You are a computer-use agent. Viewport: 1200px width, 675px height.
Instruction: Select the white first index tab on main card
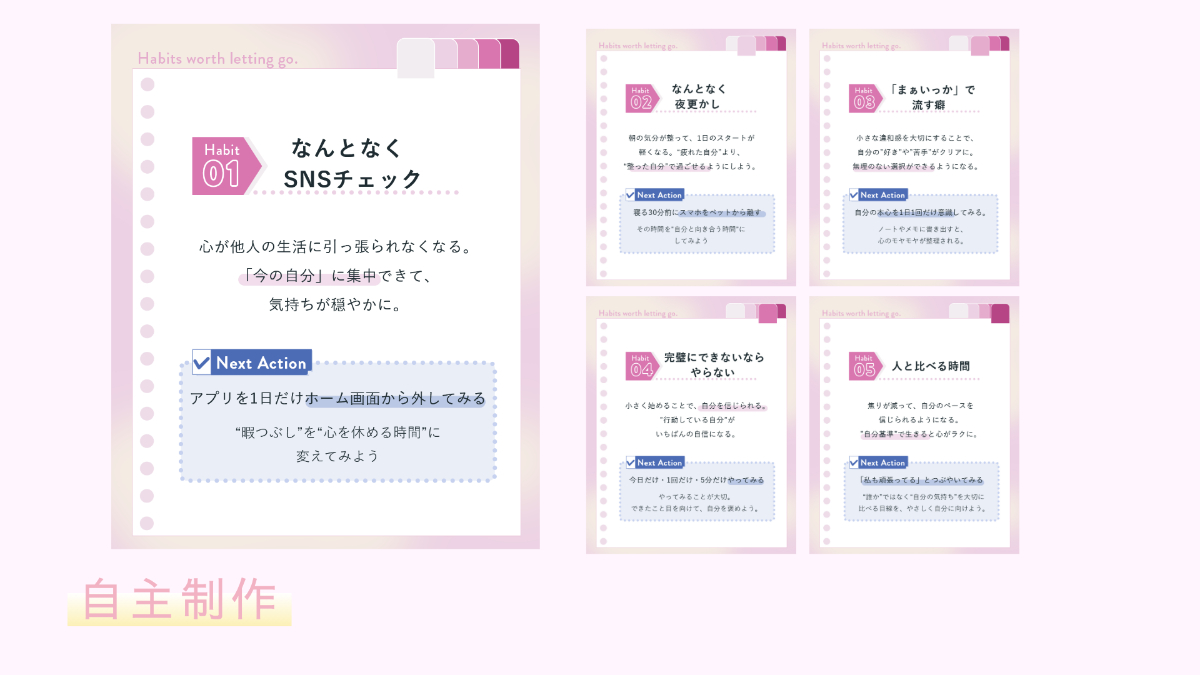point(416,58)
